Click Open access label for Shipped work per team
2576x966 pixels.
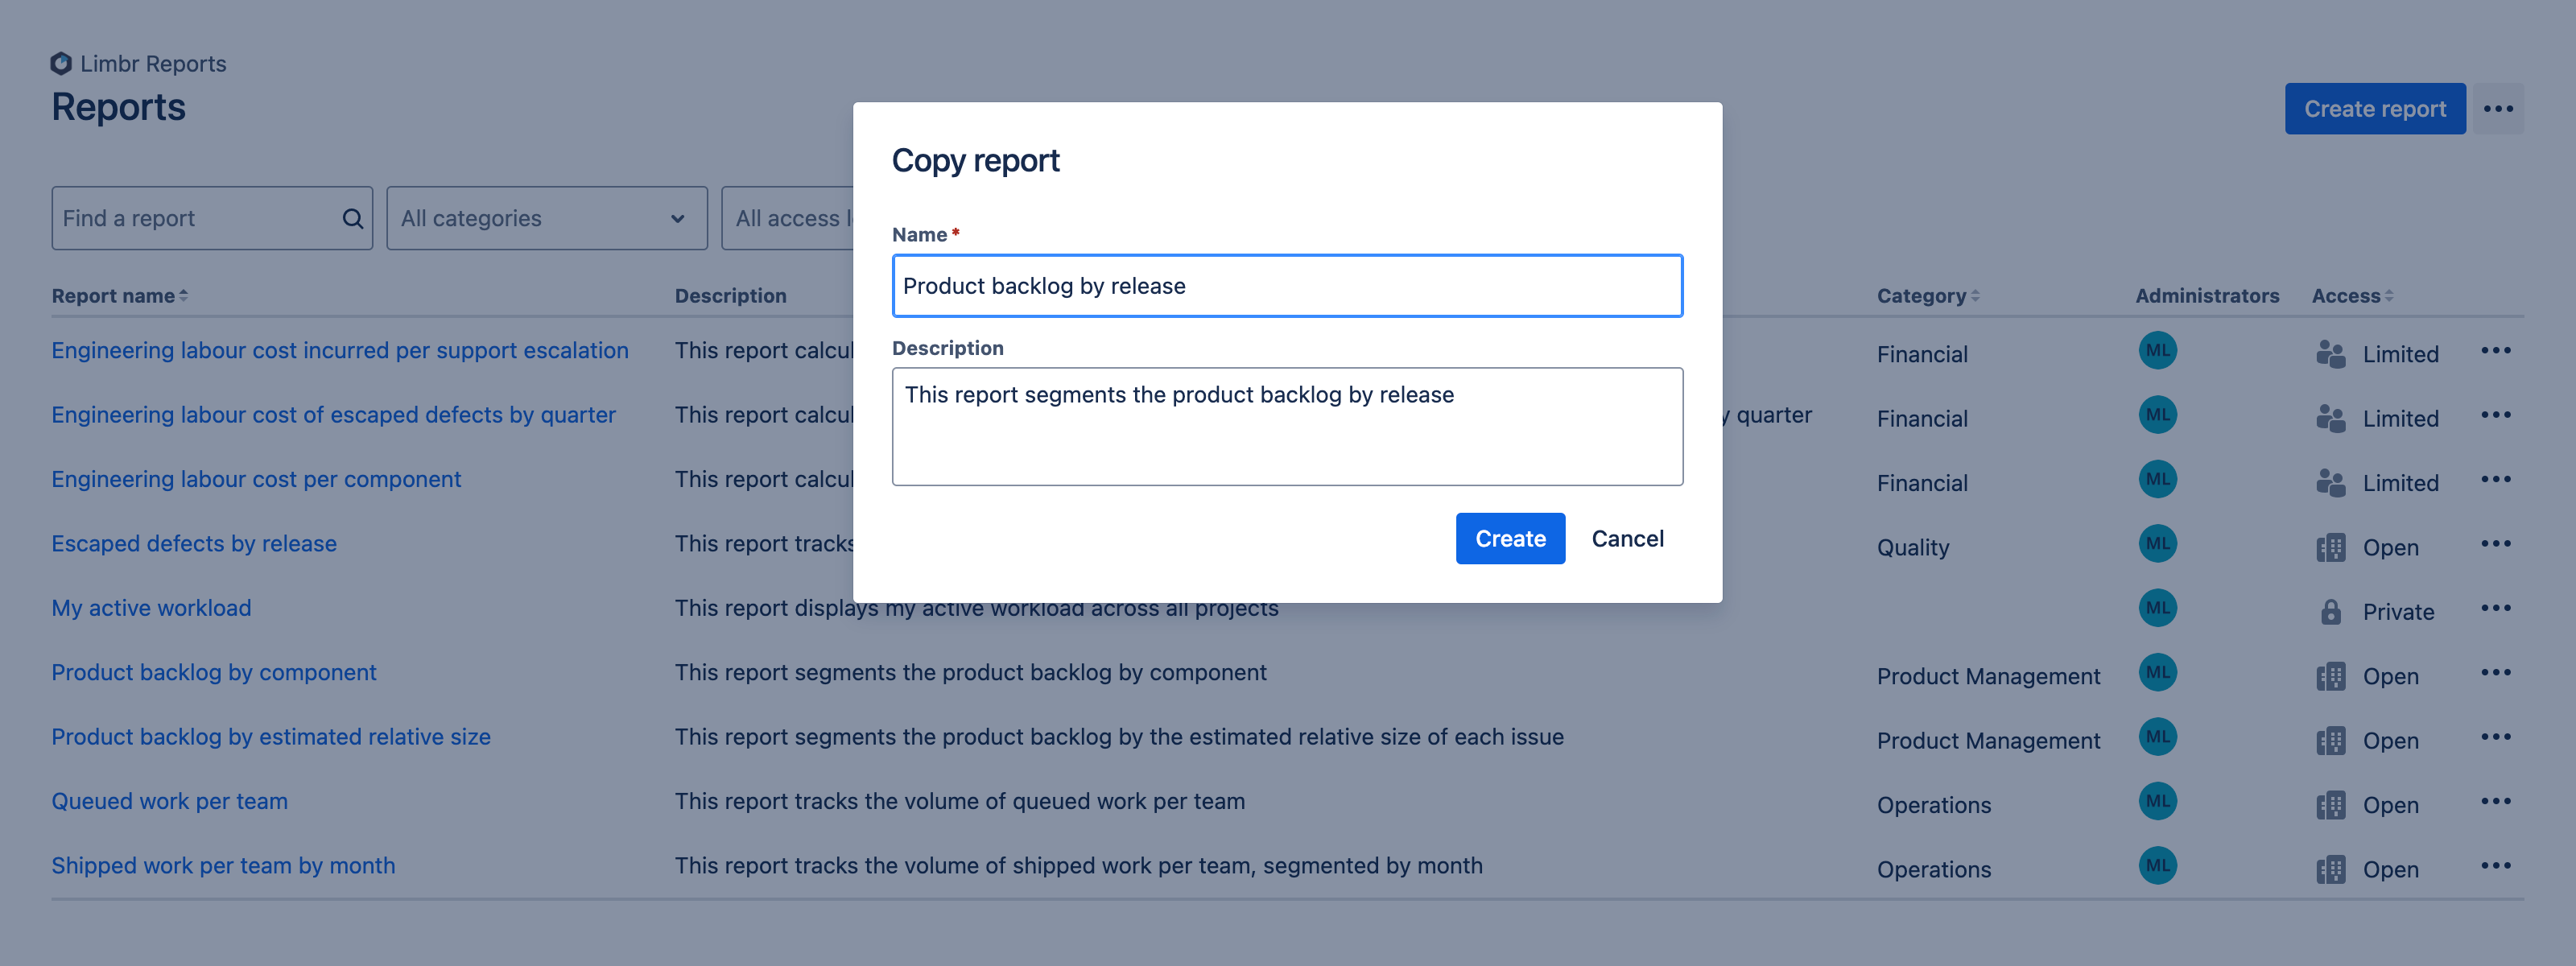point(2389,869)
